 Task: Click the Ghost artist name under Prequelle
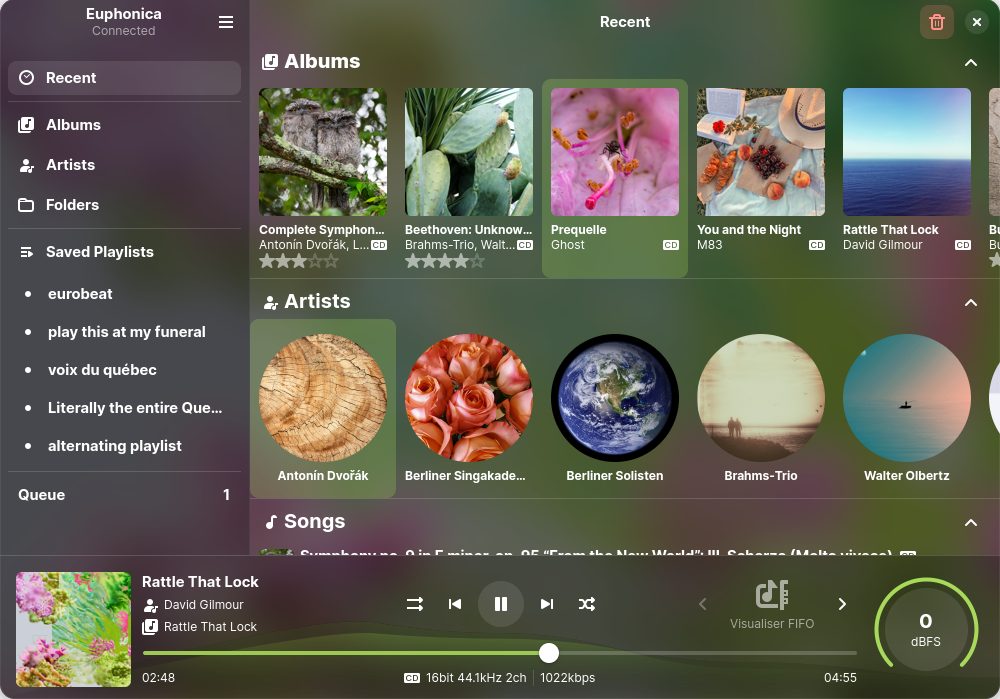coord(568,245)
